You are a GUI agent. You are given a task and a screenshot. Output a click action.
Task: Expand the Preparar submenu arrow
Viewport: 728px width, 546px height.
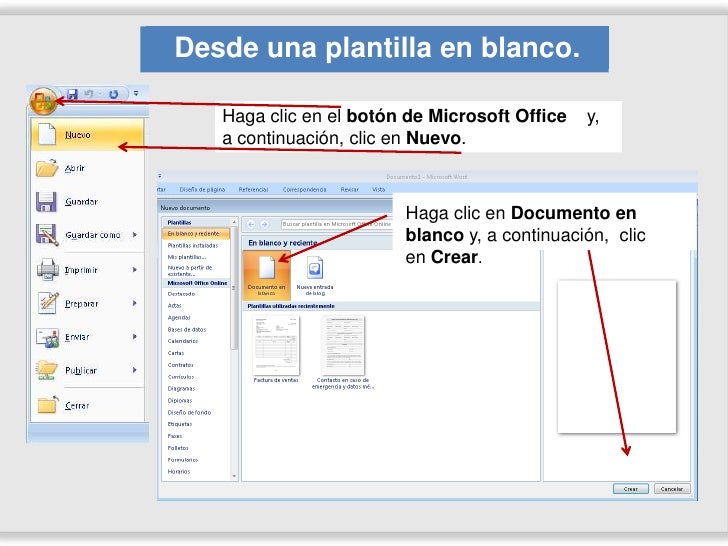pos(135,303)
